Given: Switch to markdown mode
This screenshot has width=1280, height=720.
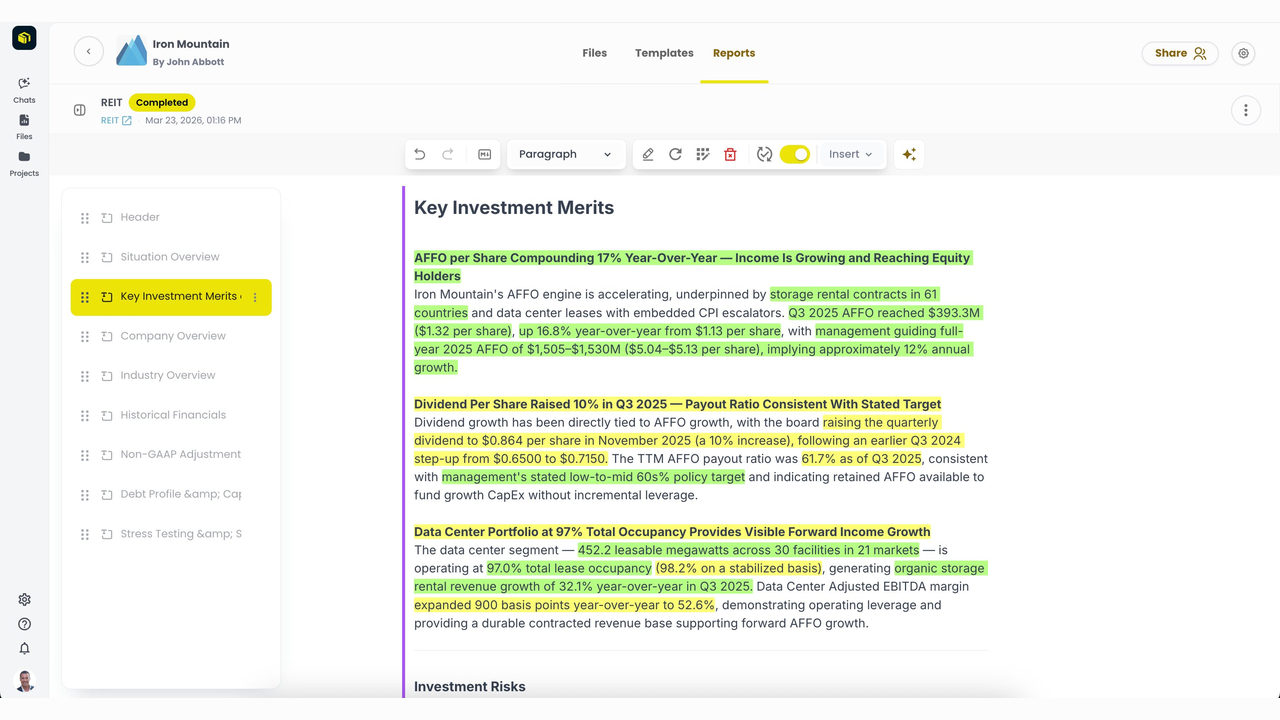Looking at the screenshot, I should tap(485, 154).
